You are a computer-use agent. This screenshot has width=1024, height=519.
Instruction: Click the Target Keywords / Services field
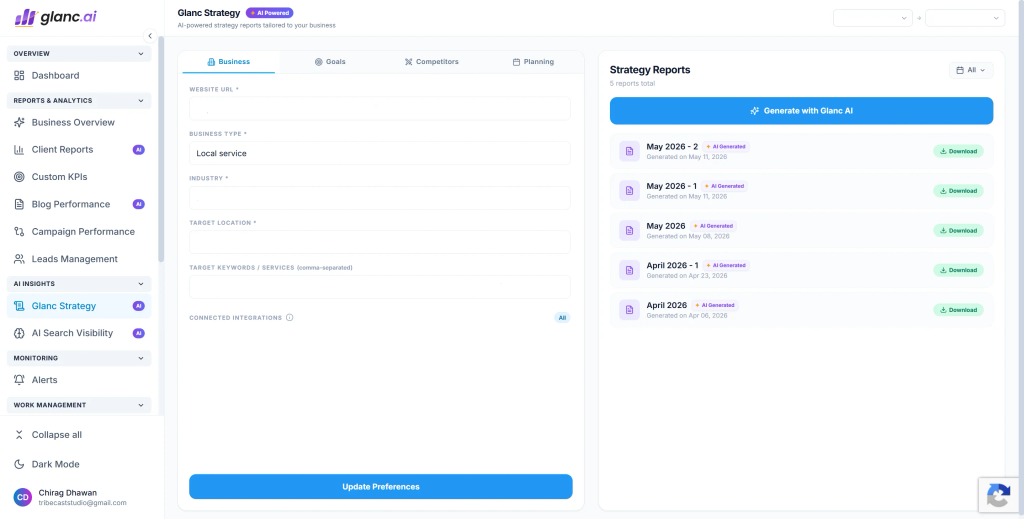[x=380, y=287]
